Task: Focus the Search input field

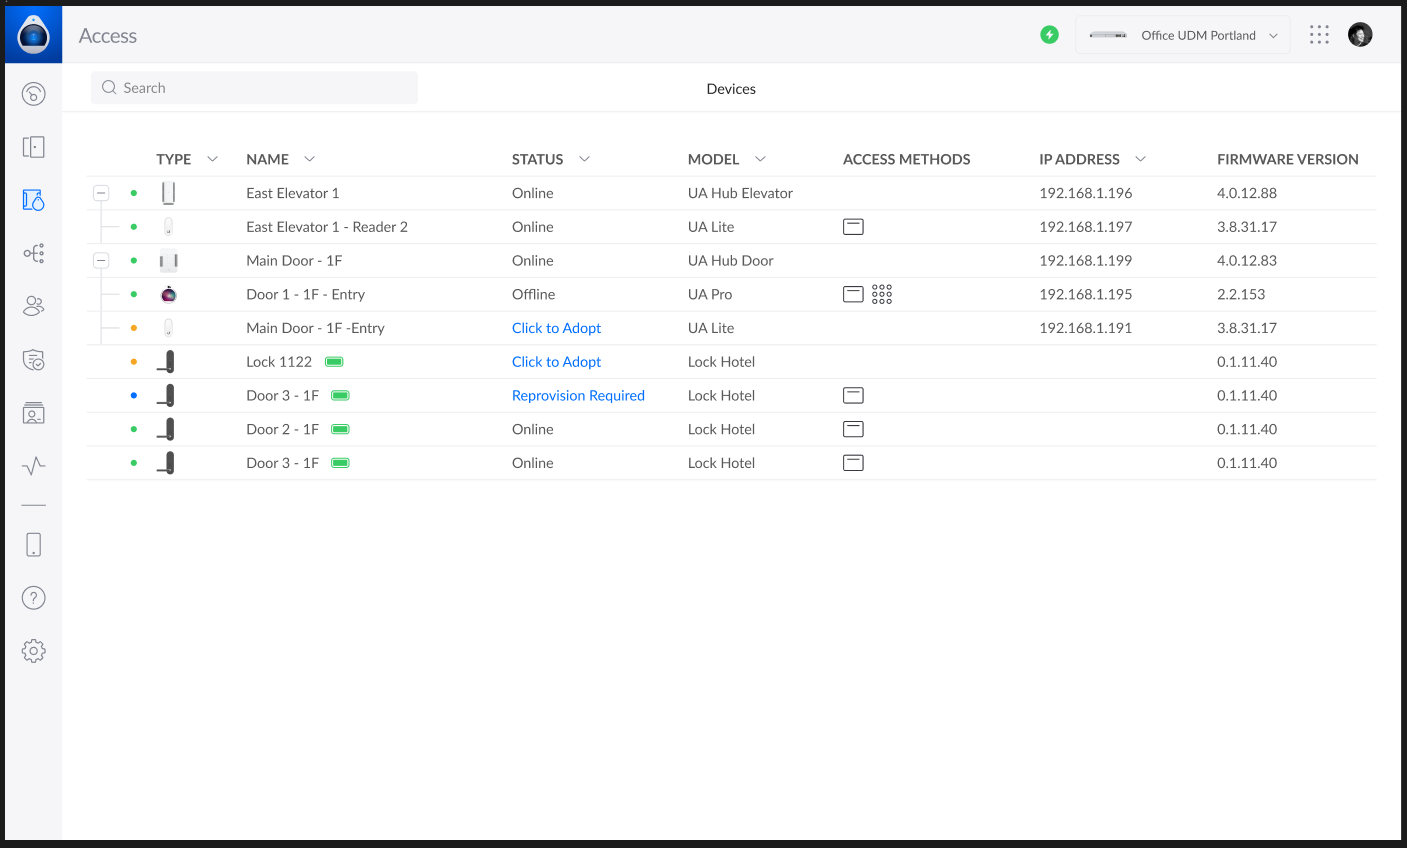Action: pyautogui.click(x=255, y=88)
